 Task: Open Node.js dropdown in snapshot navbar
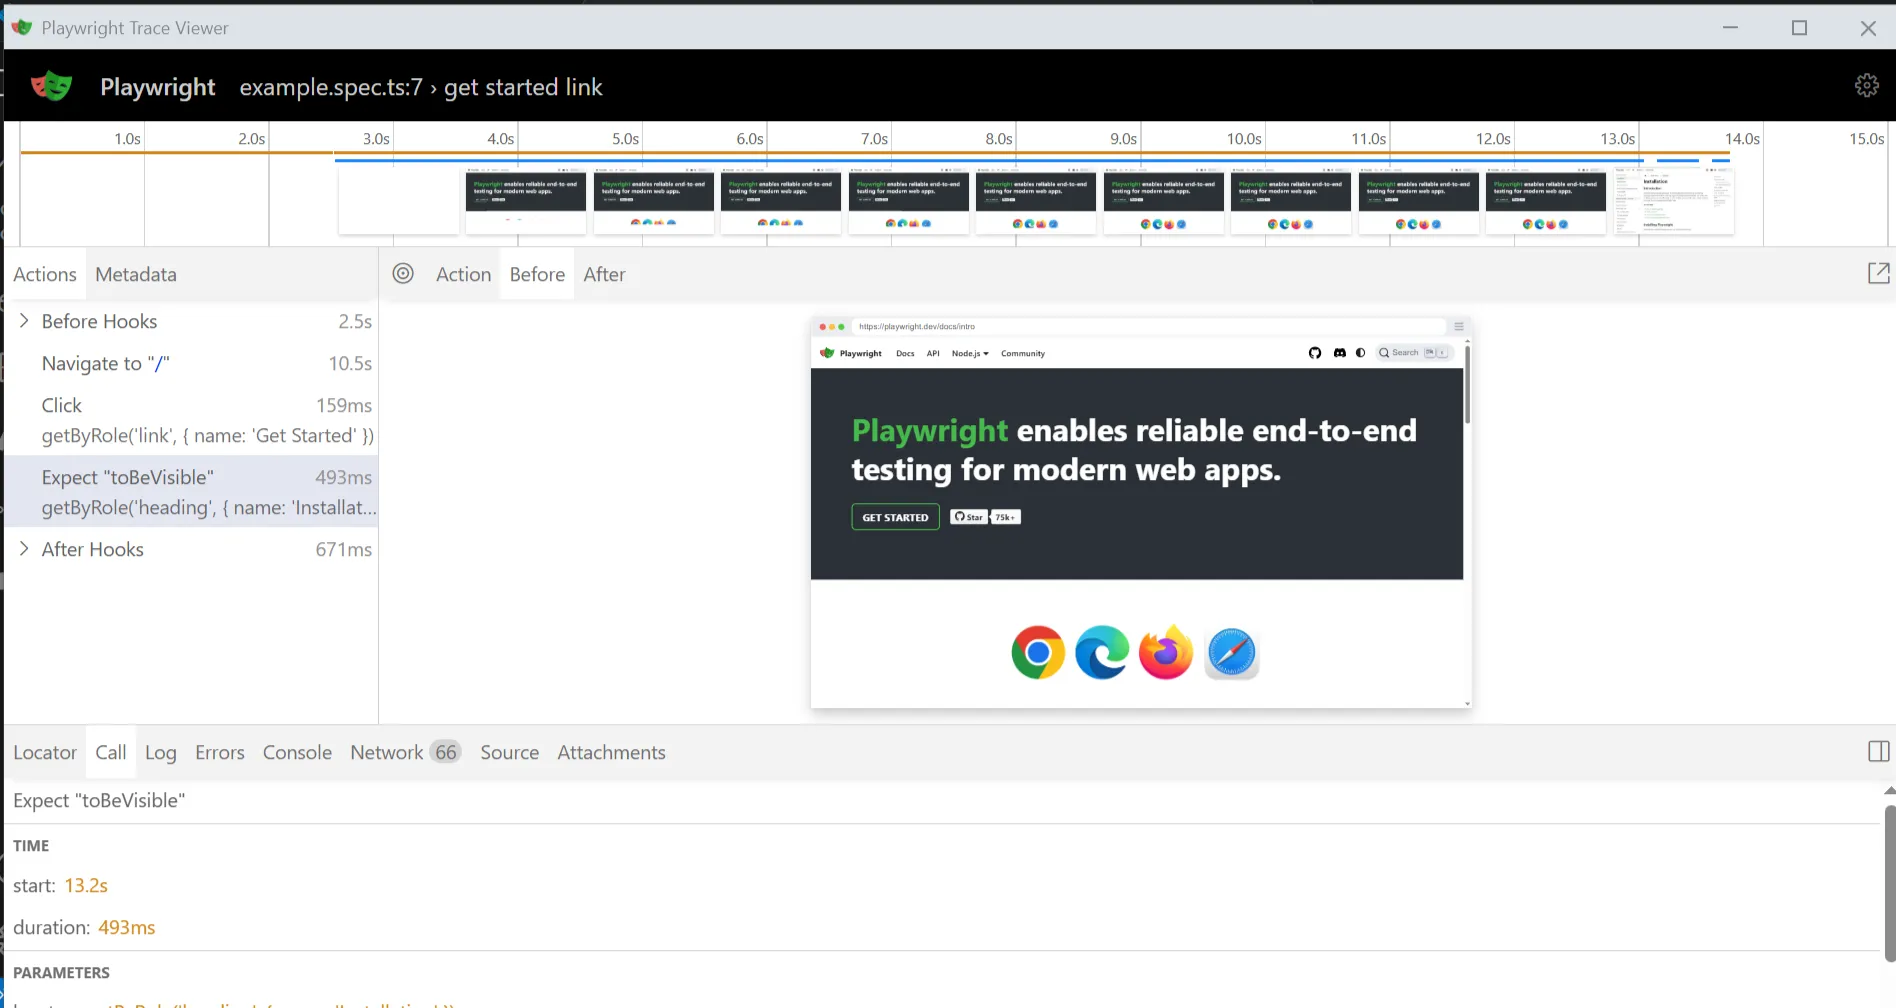970,353
